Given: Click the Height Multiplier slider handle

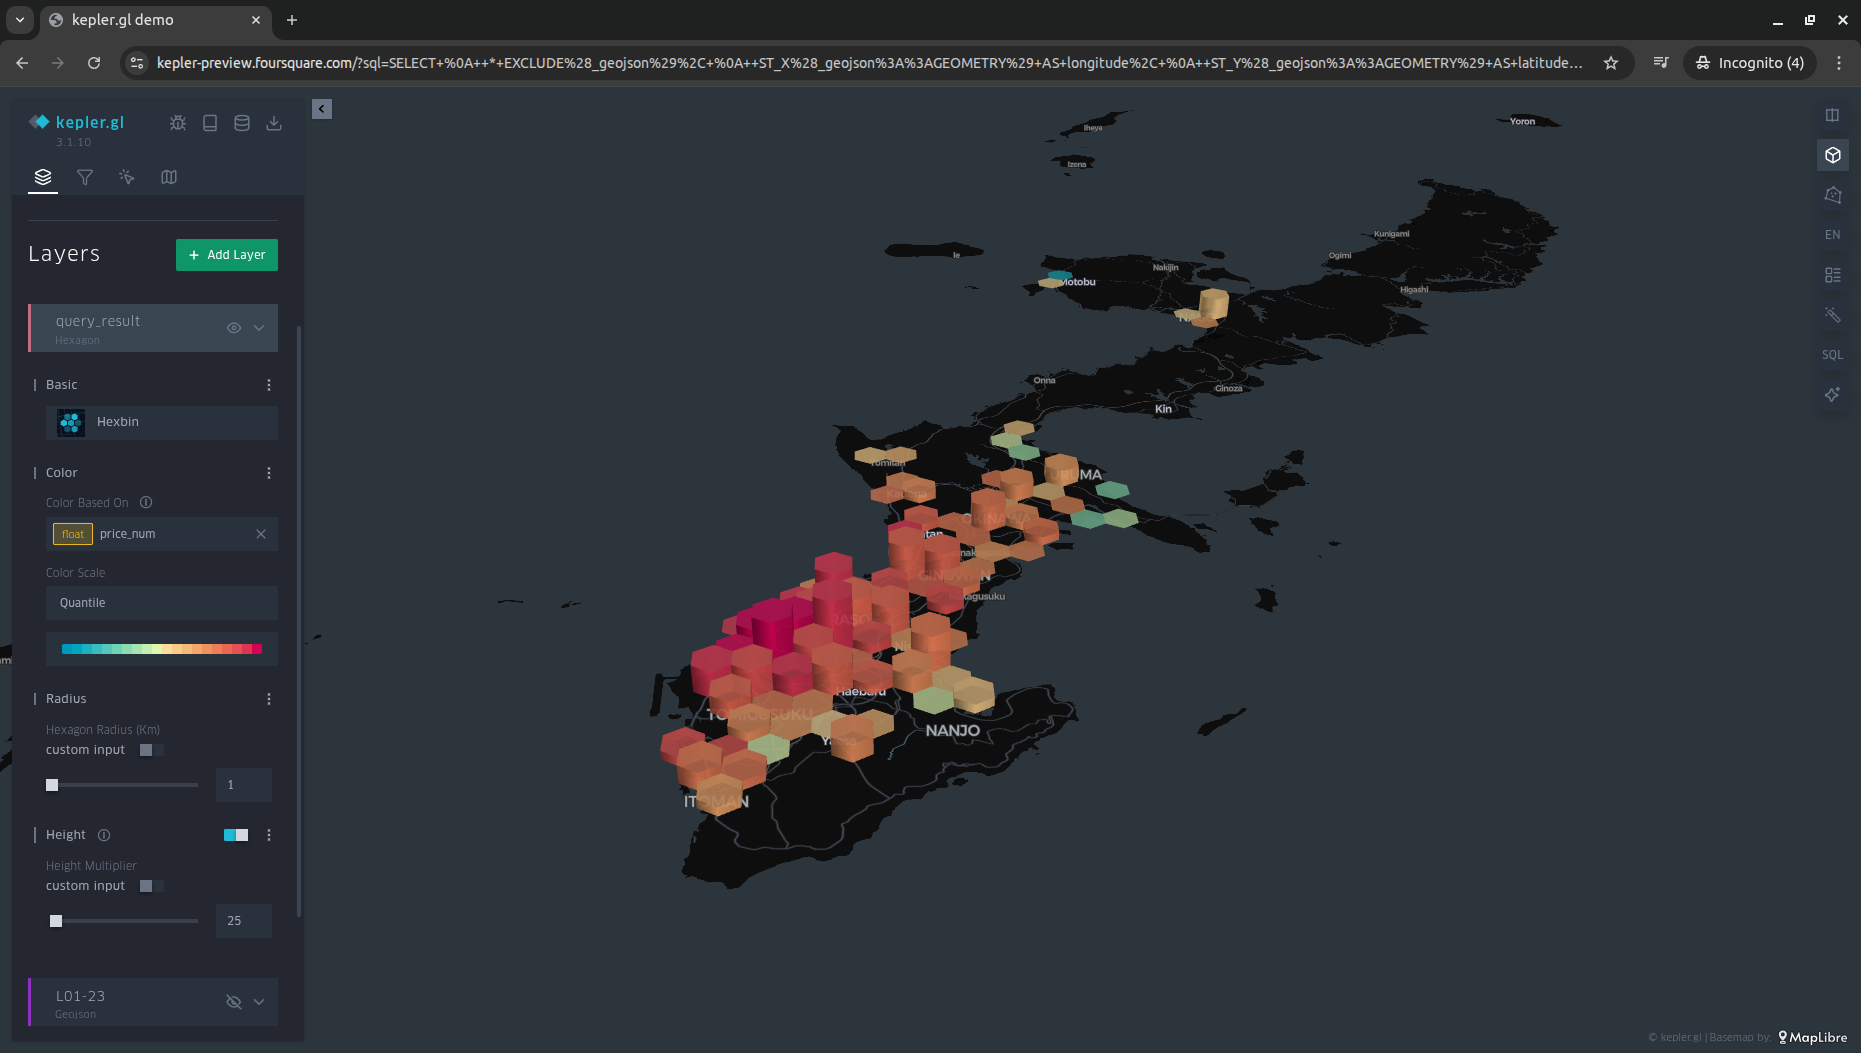Looking at the screenshot, I should [x=56, y=921].
